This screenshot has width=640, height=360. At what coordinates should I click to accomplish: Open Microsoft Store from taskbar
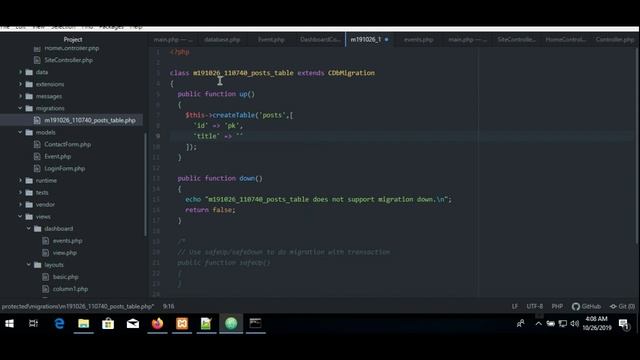coord(108,324)
